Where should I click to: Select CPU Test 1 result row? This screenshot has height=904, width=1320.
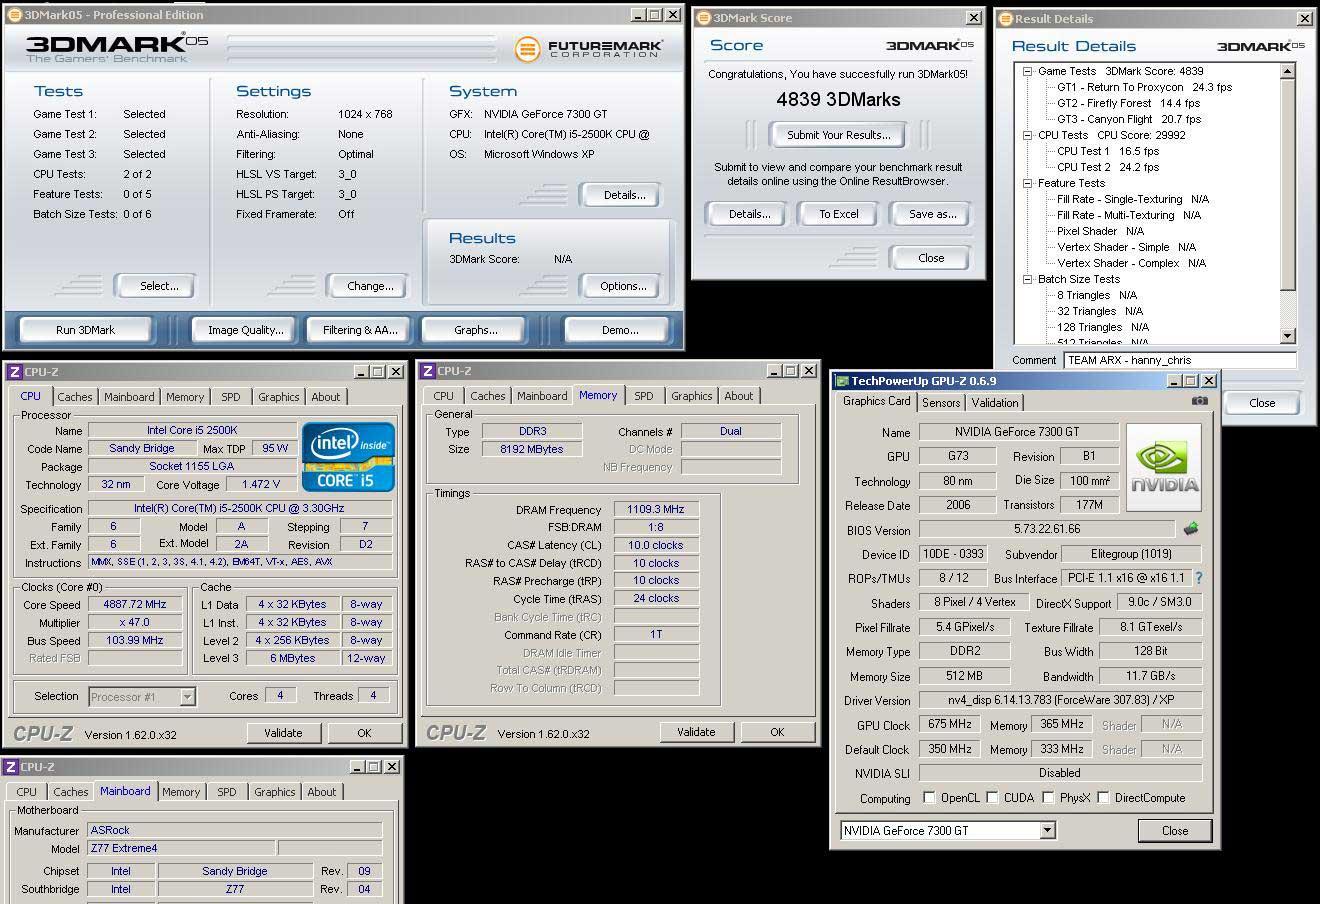1107,151
